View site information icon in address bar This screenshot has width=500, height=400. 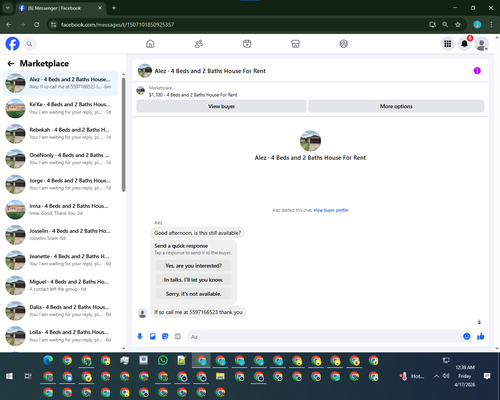click(53, 25)
